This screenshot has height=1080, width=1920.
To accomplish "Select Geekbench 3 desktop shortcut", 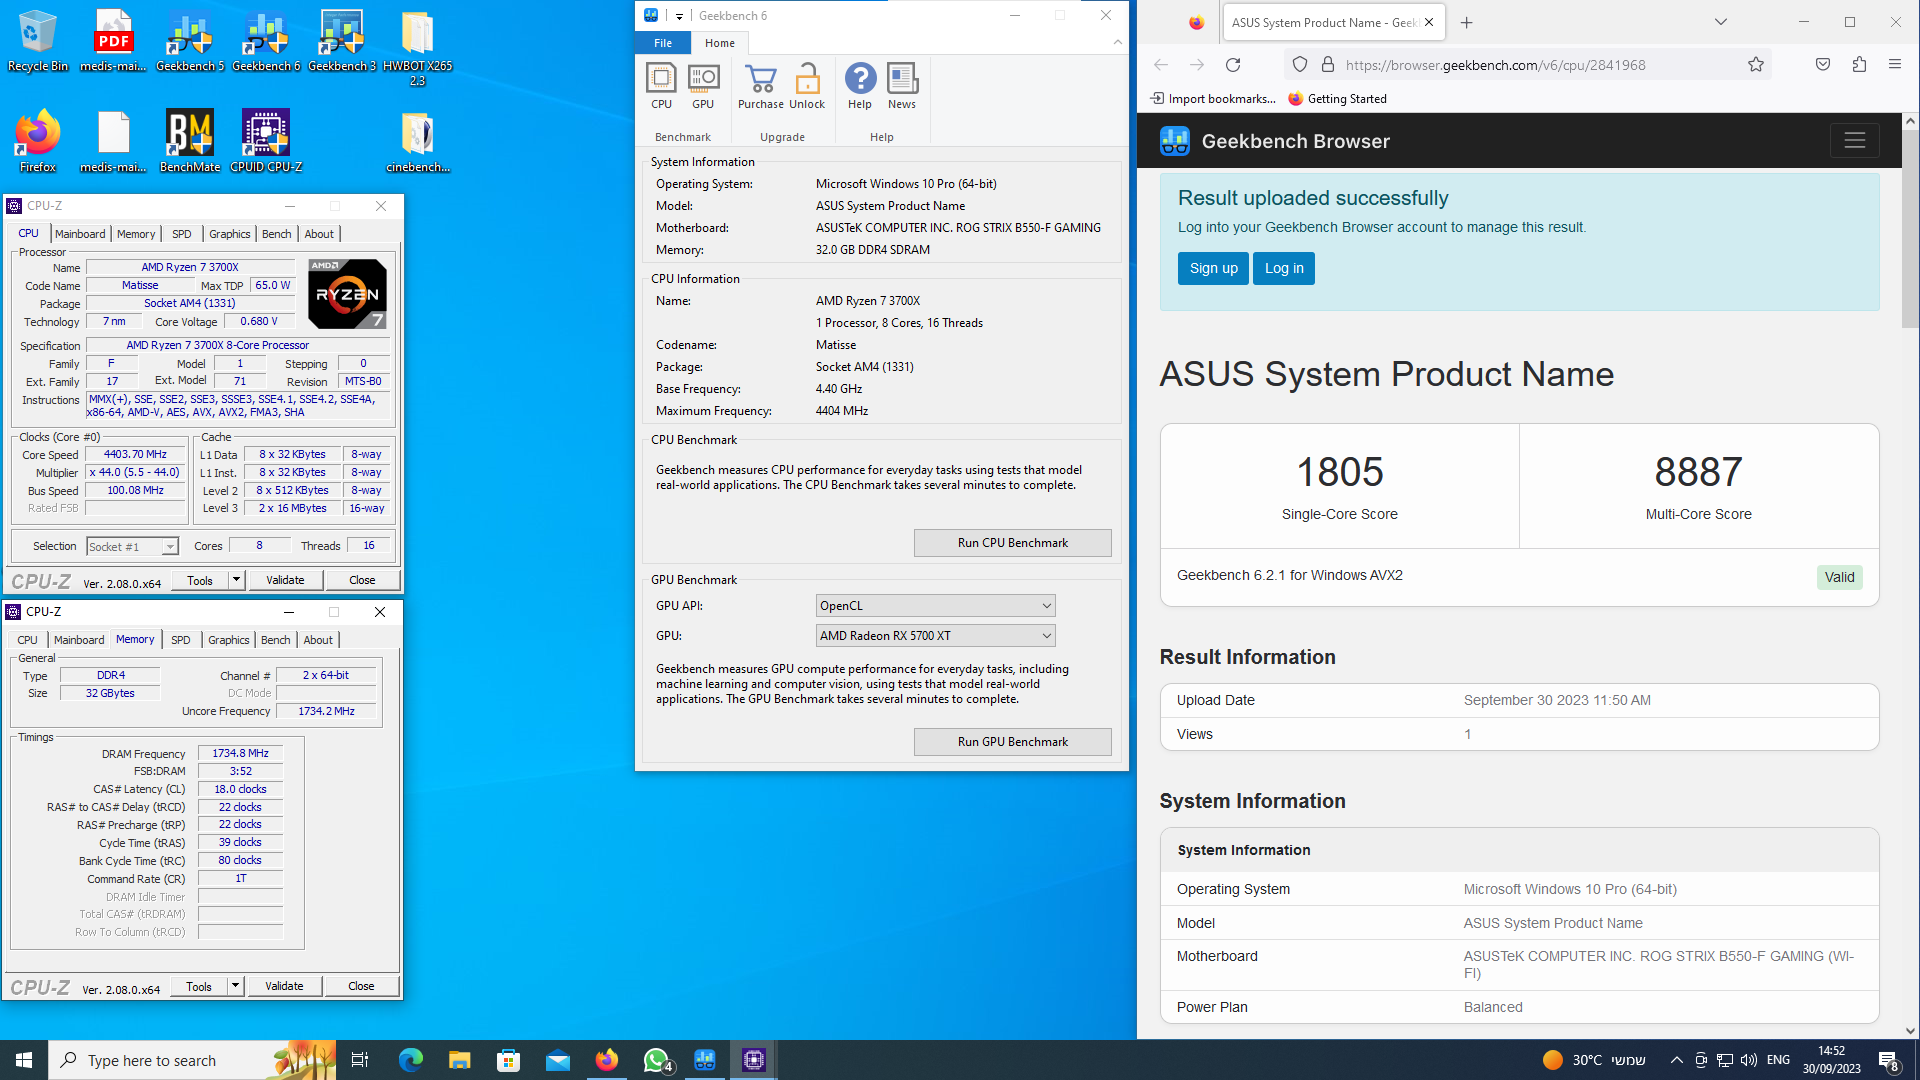I will (x=342, y=41).
